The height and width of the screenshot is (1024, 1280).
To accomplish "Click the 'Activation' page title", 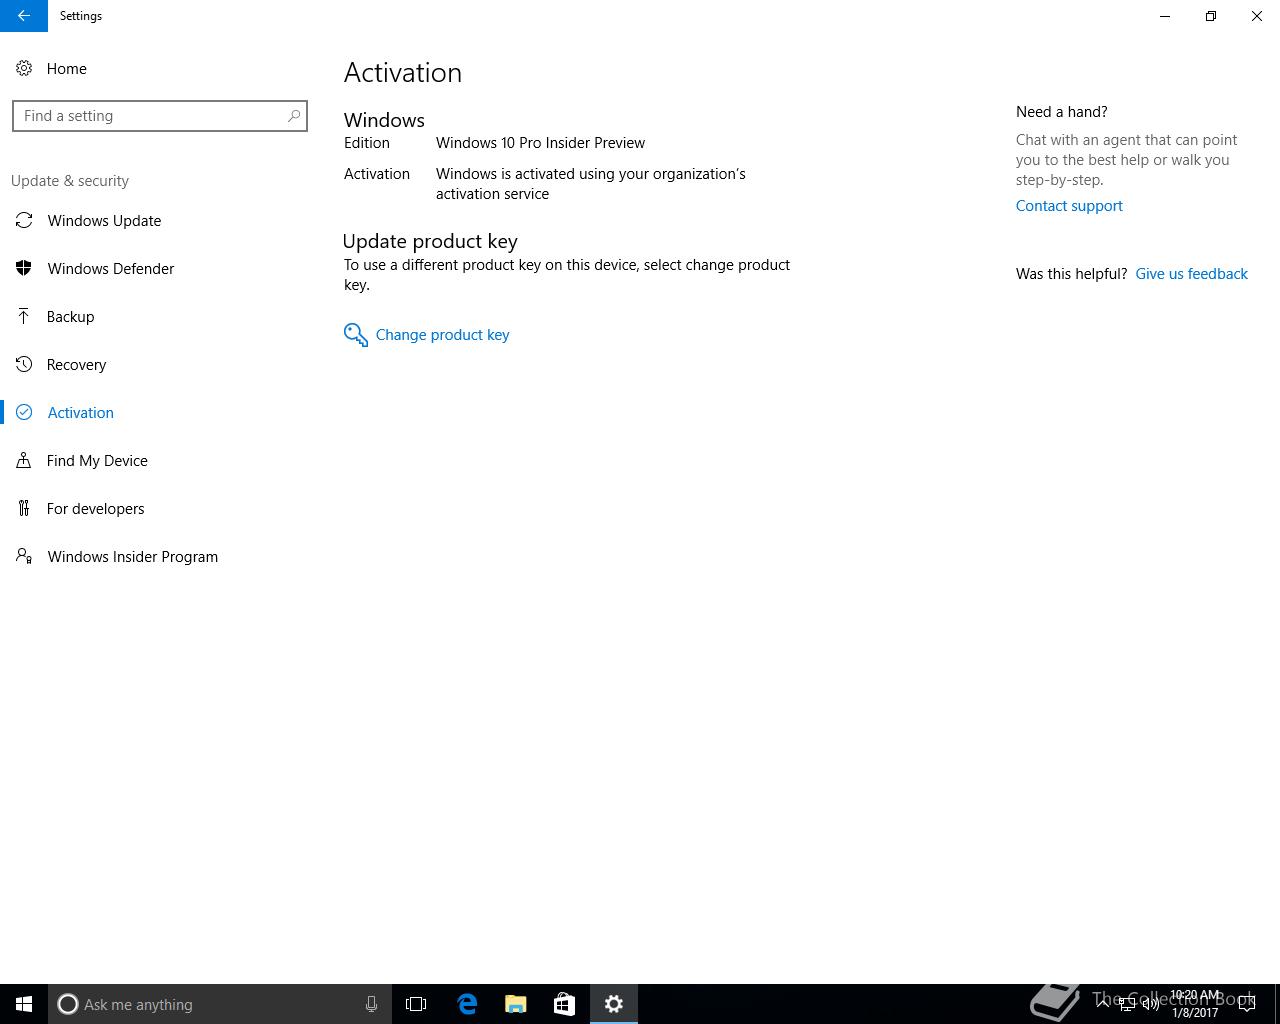I will pyautogui.click(x=403, y=72).
